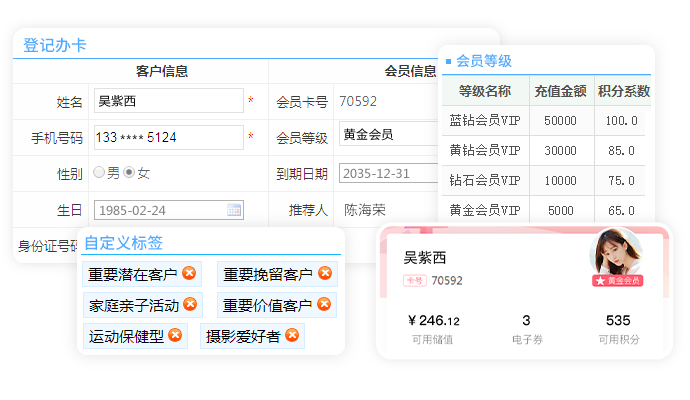The image size is (690, 400).
Task: Open the birthday calendar picker icon
Action: click(x=234, y=210)
